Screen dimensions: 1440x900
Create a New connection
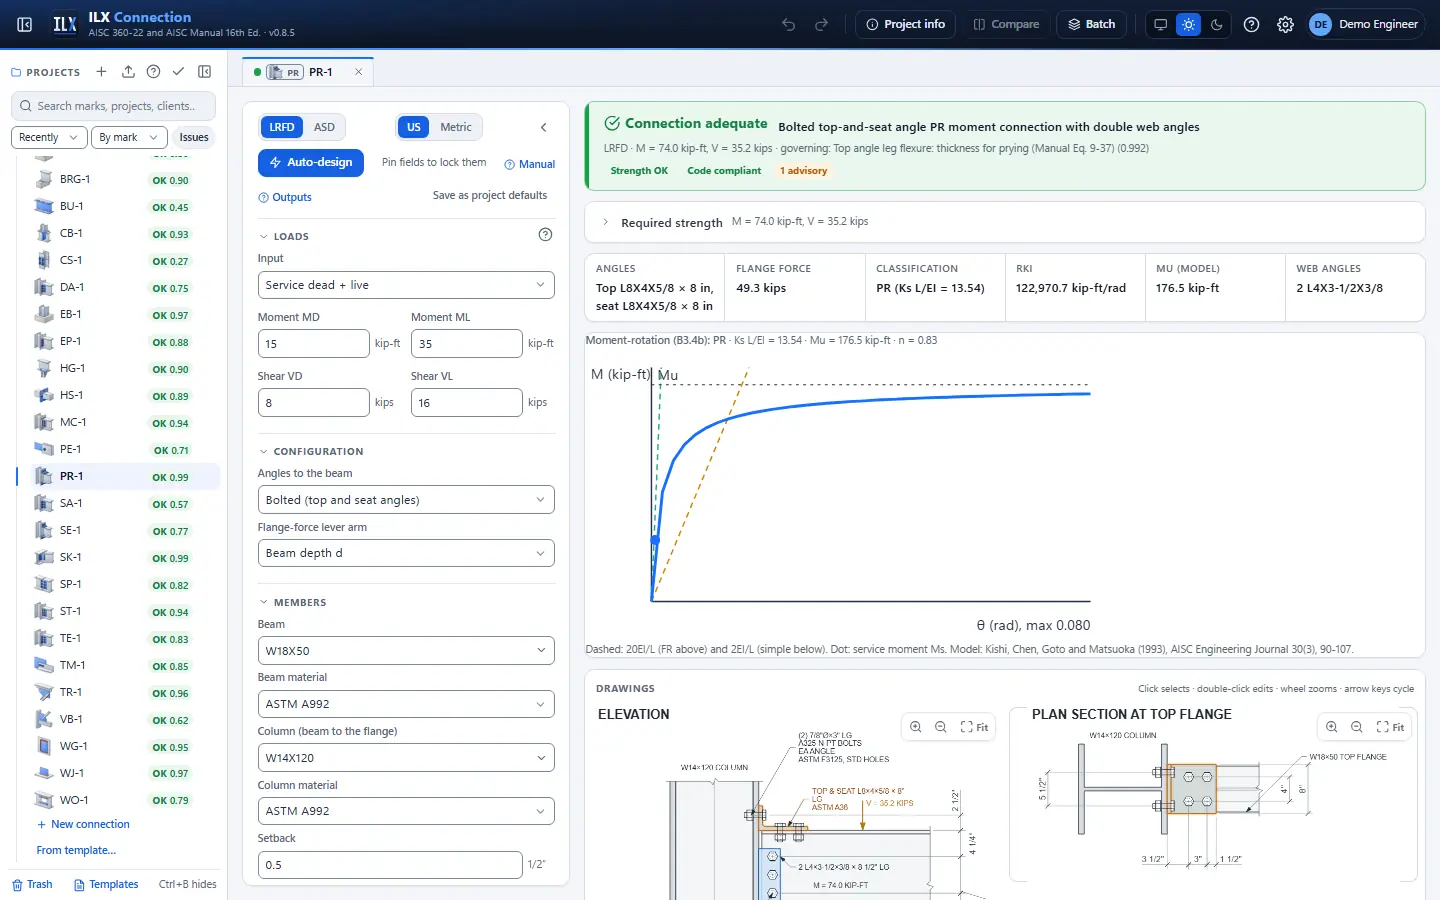83,824
